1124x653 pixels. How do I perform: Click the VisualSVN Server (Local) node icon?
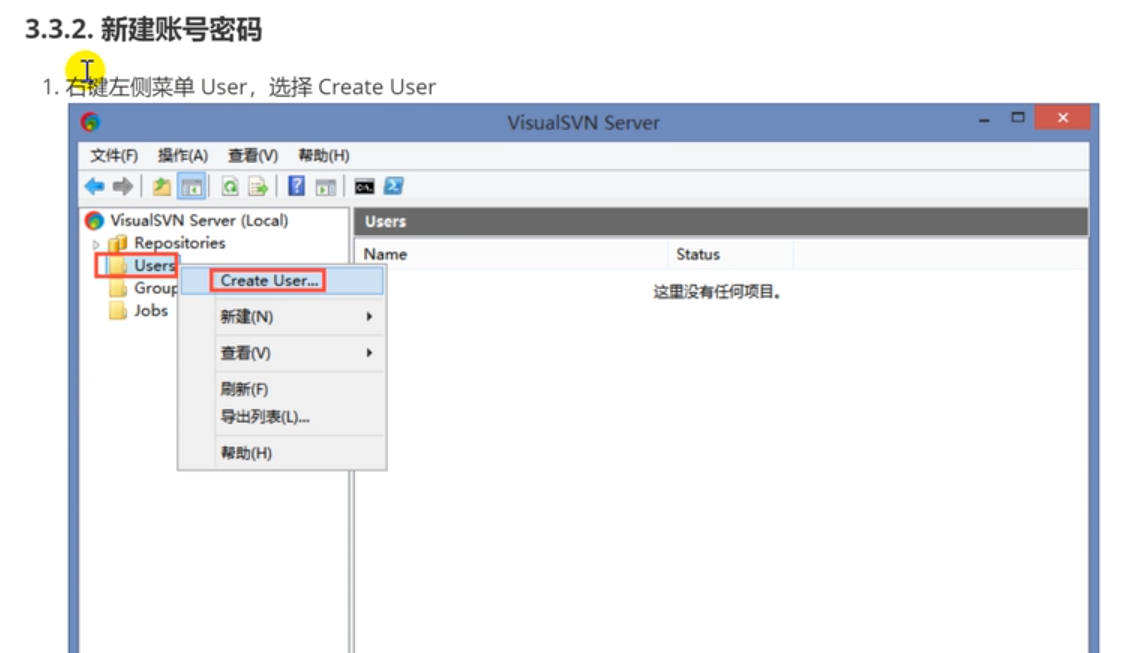(94, 221)
